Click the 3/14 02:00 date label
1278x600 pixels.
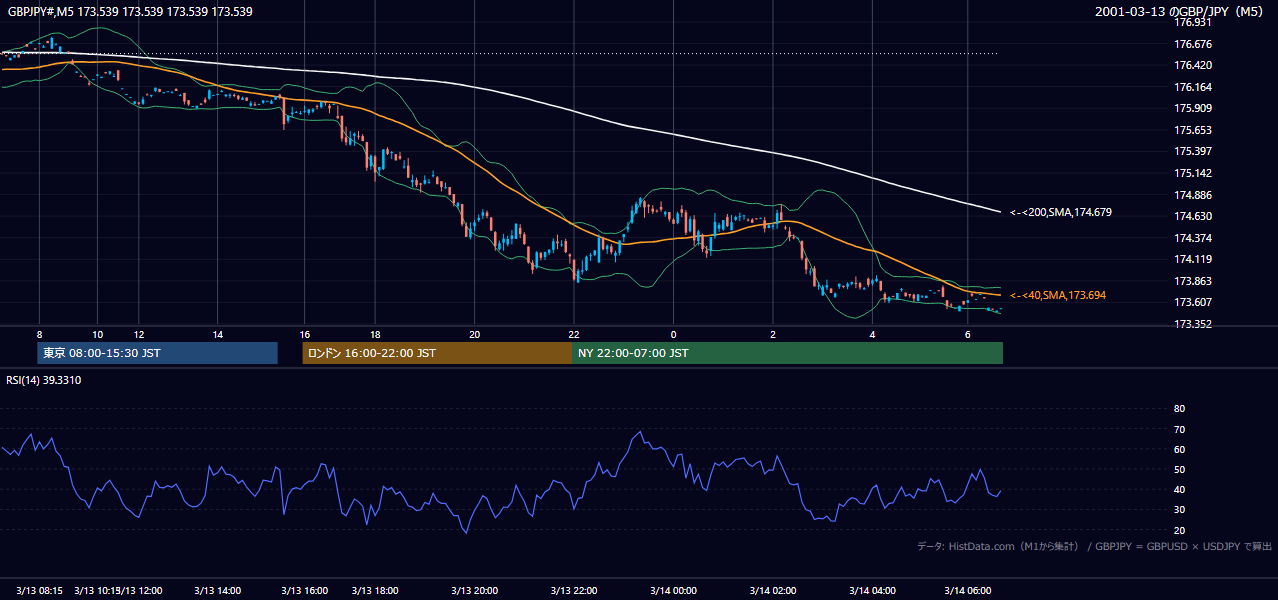tap(773, 590)
